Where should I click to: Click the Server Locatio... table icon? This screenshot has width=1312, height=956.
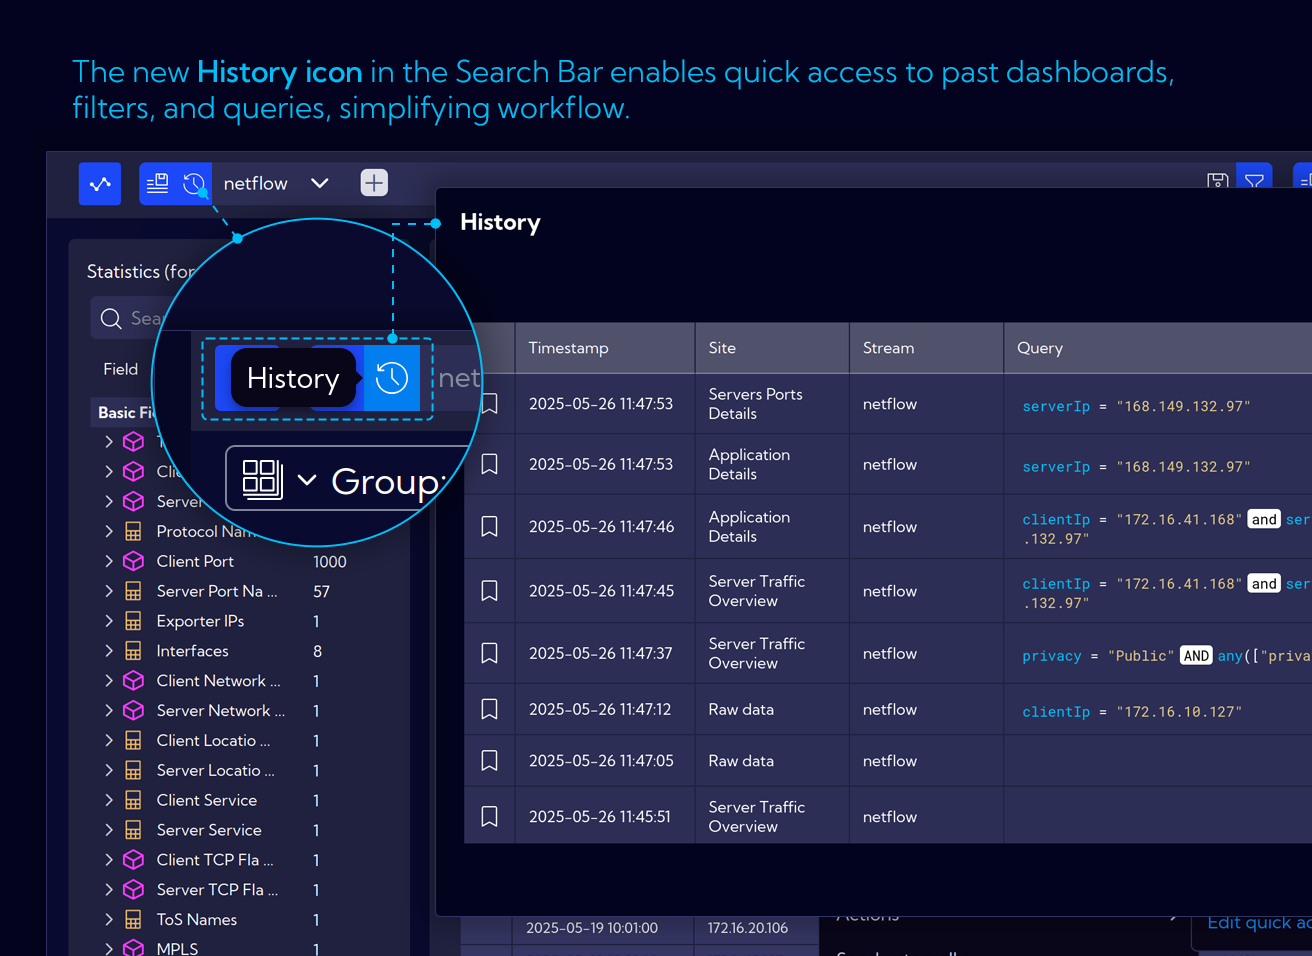133,770
